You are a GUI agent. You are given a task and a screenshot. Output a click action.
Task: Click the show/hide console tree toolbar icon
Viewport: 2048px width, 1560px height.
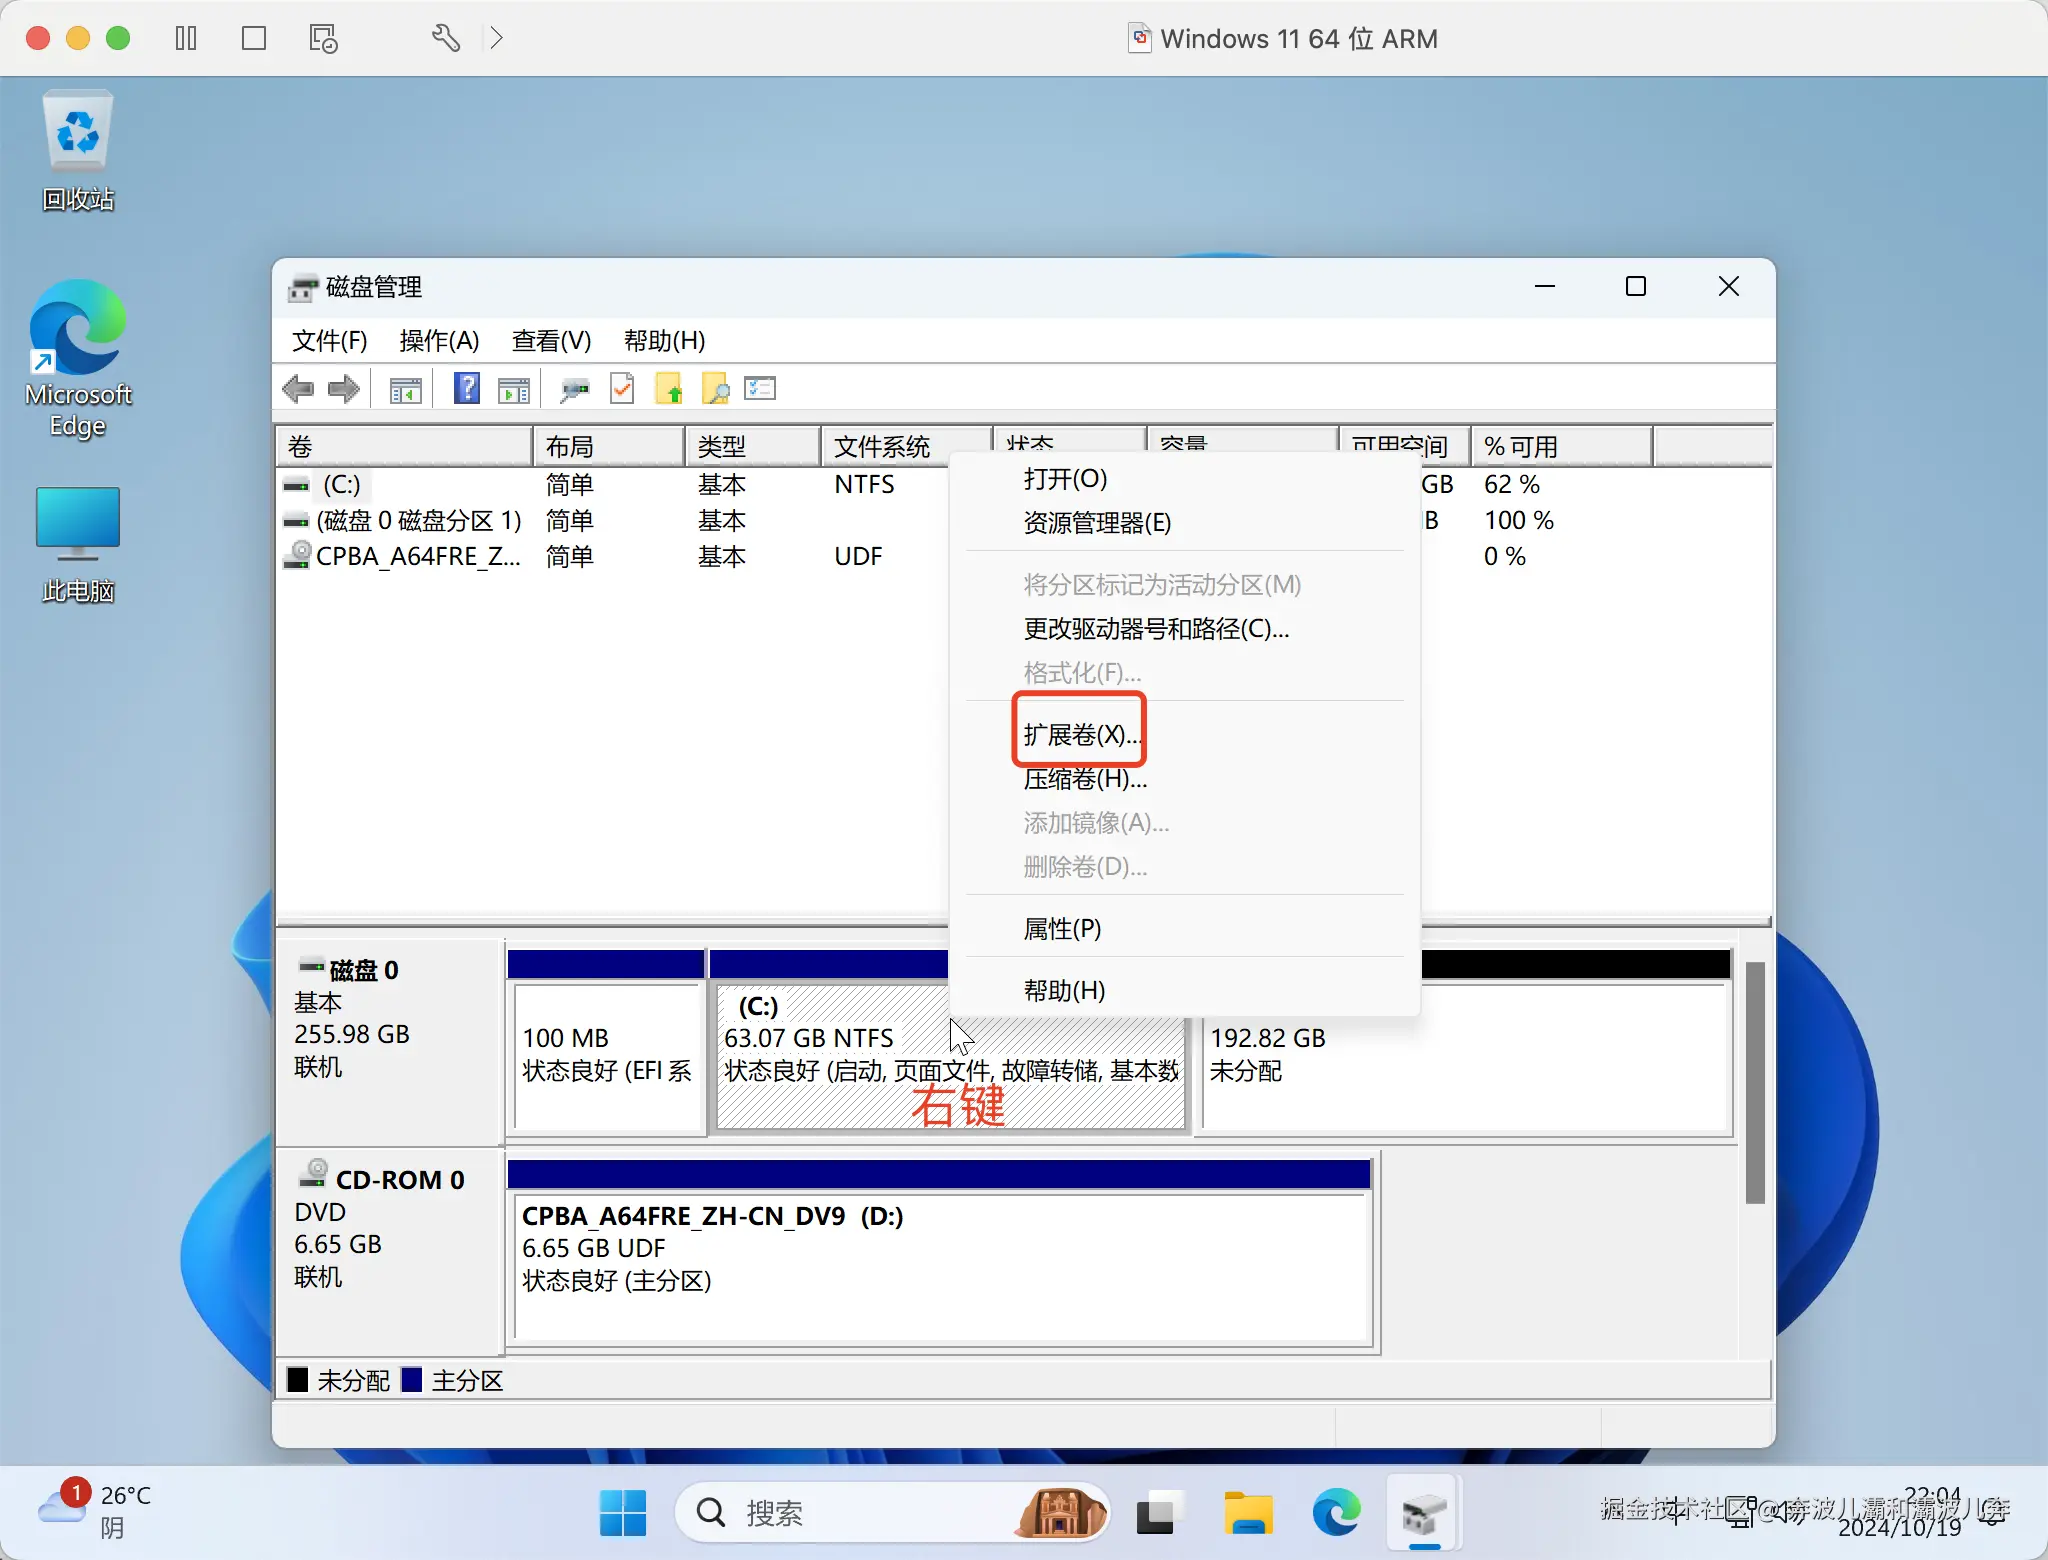point(405,389)
